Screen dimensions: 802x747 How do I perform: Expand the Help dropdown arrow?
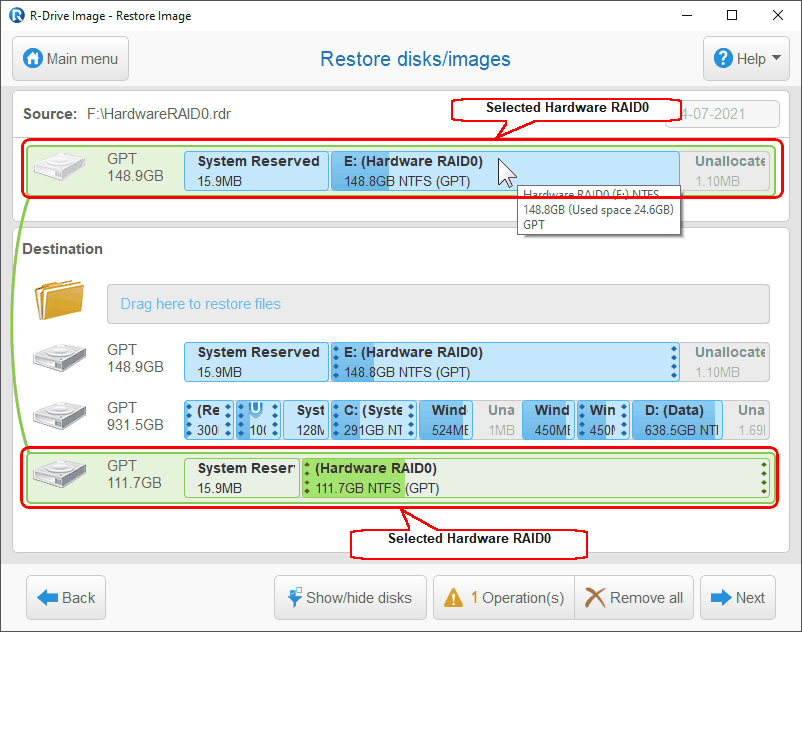click(776, 58)
